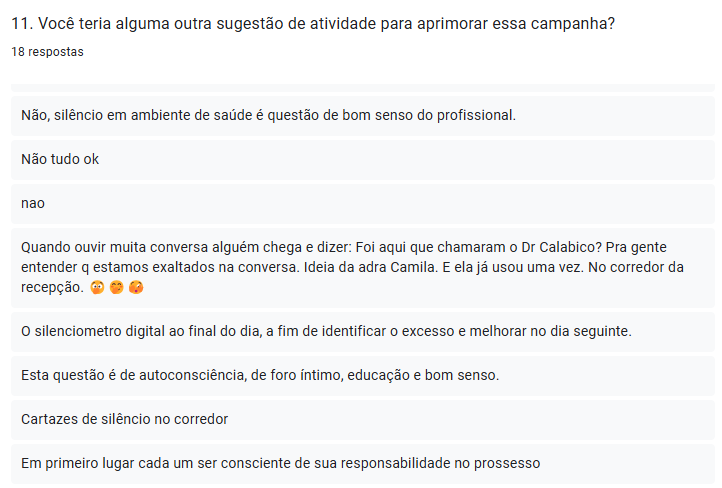
Task: Click the 'autoconsciência' response row
Action: [260, 375]
